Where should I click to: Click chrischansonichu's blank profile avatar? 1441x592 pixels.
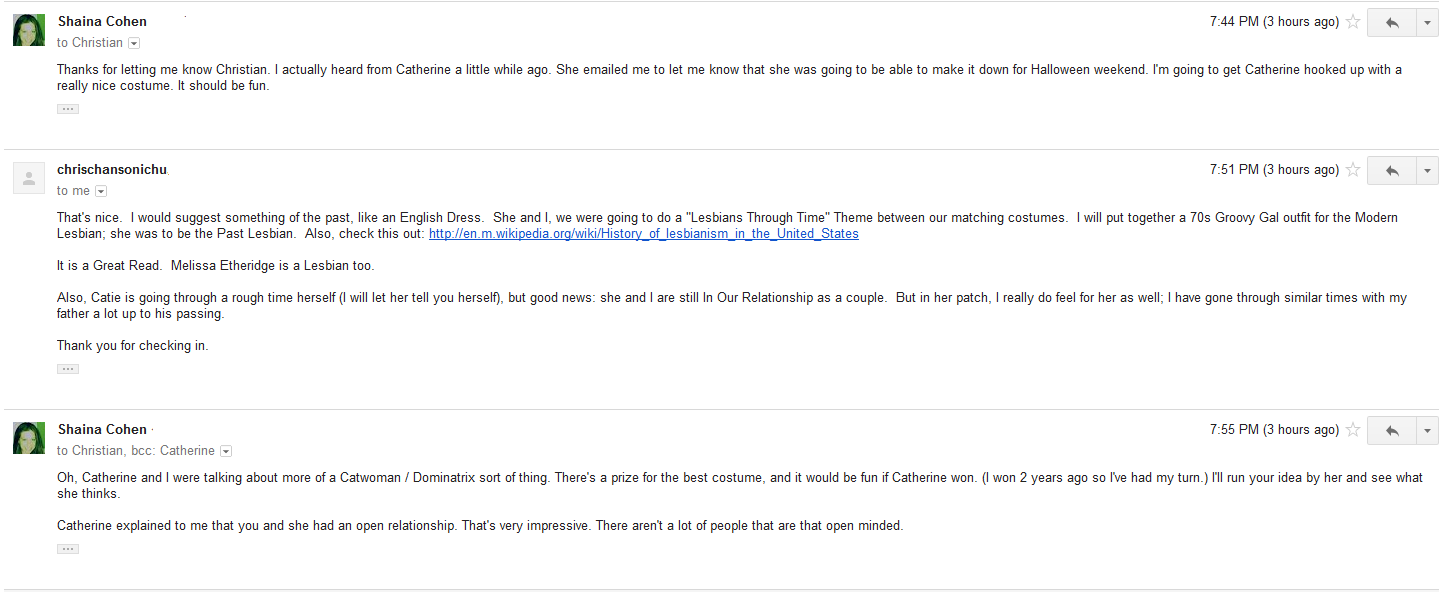point(29,178)
